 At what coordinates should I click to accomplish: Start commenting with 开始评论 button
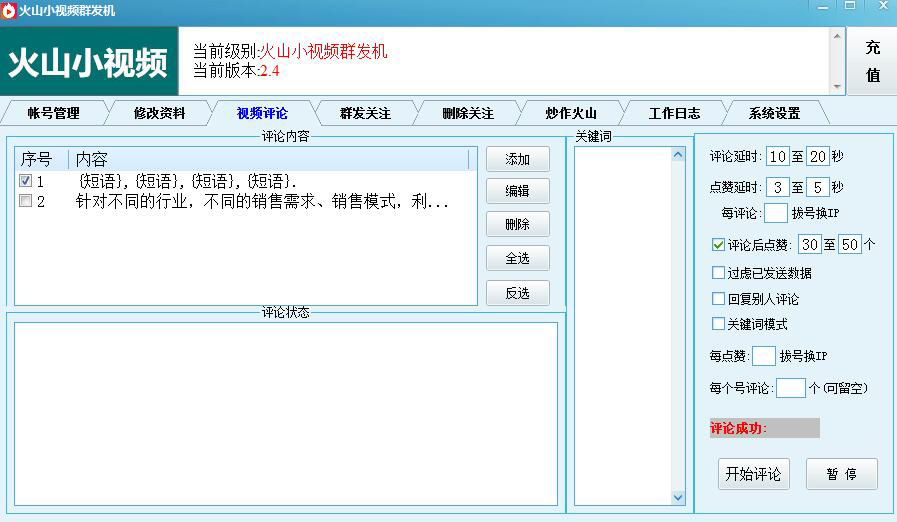click(x=753, y=474)
